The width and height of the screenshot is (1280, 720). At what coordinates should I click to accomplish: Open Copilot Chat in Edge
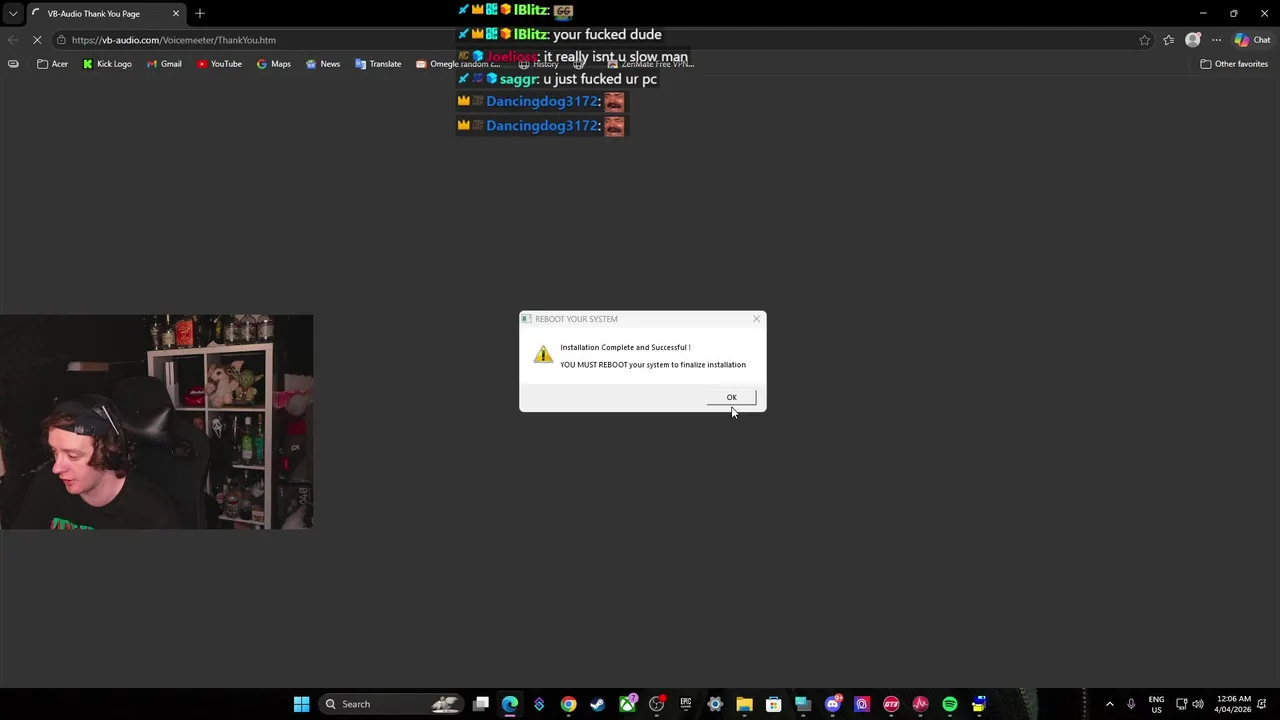click(x=1253, y=40)
